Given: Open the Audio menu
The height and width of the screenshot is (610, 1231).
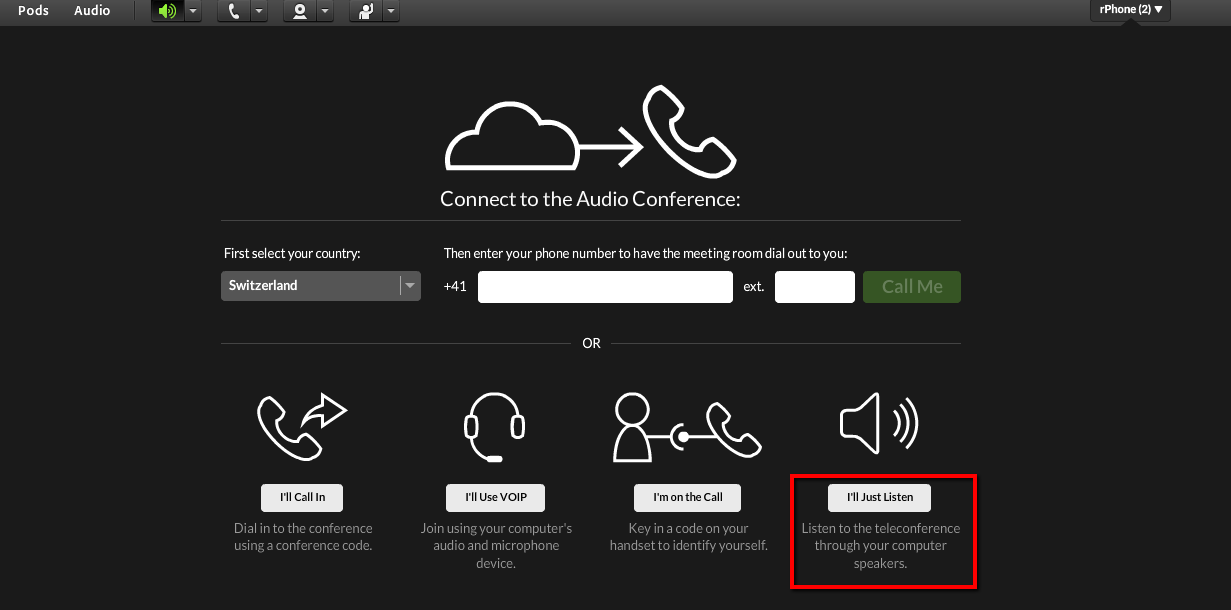Looking at the screenshot, I should point(92,11).
